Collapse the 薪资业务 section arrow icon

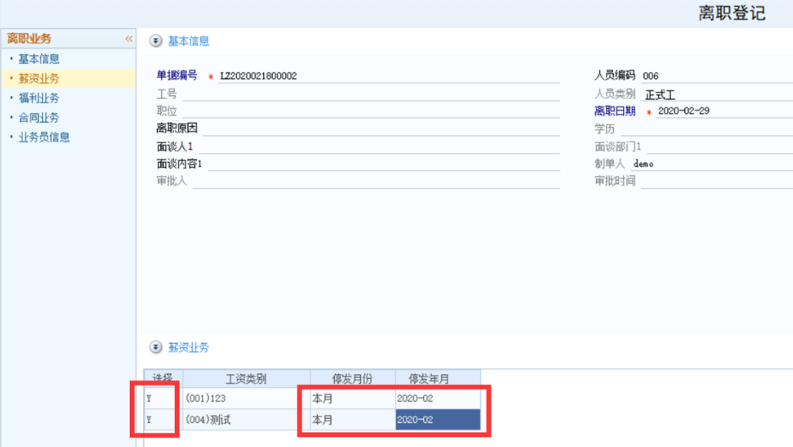156,347
